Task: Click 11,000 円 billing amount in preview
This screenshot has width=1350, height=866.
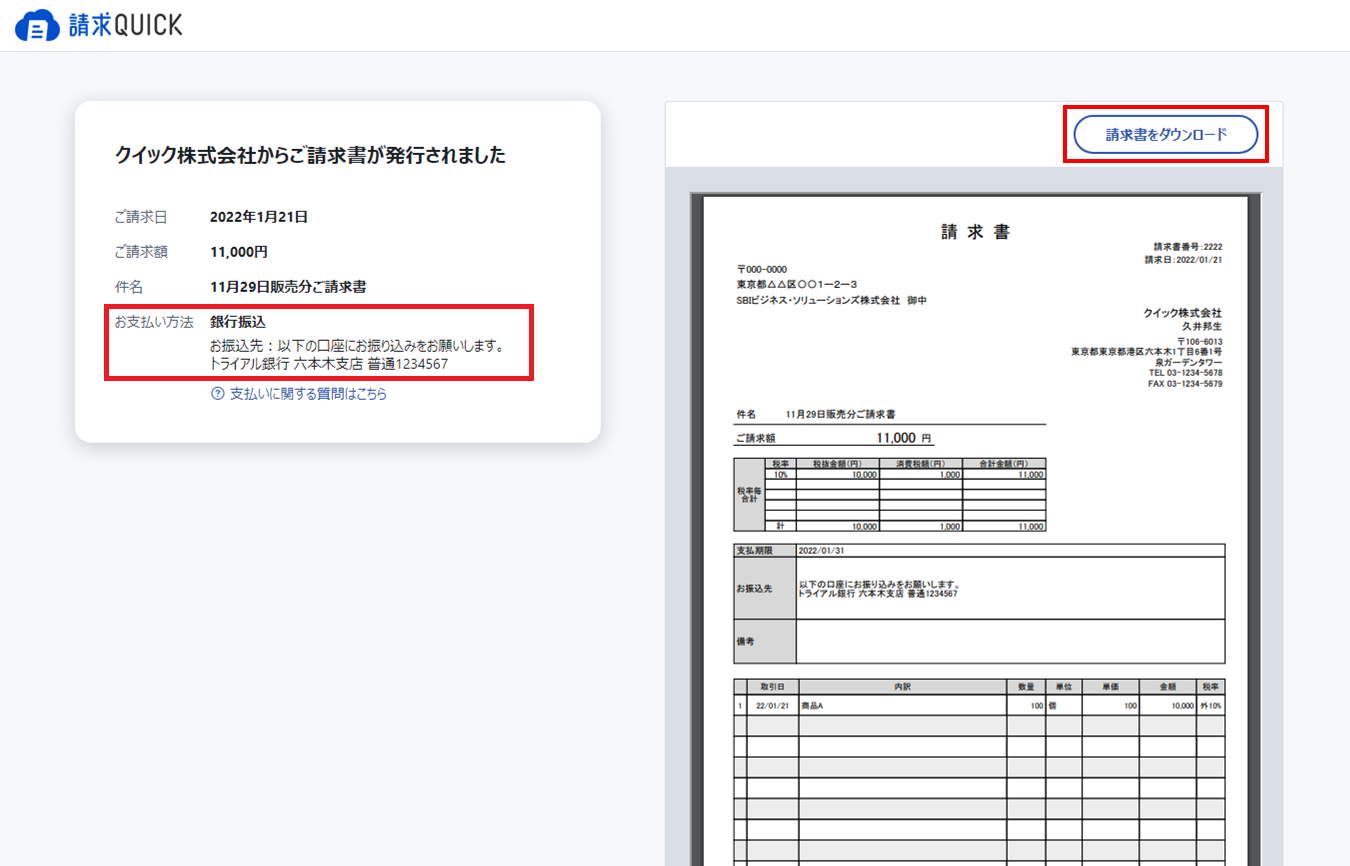Action: (904, 438)
